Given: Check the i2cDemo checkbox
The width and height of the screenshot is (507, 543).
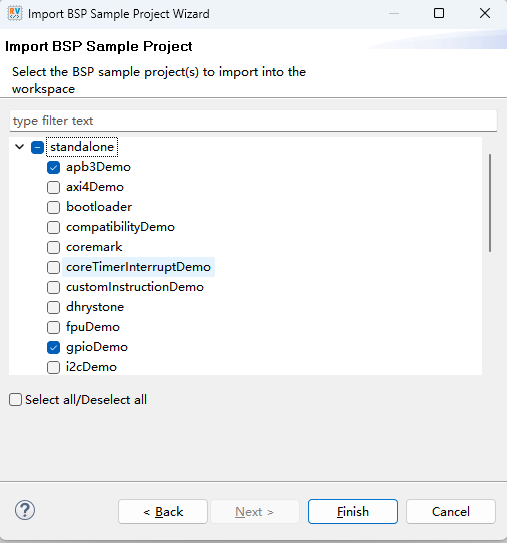Looking at the screenshot, I should point(53,367).
